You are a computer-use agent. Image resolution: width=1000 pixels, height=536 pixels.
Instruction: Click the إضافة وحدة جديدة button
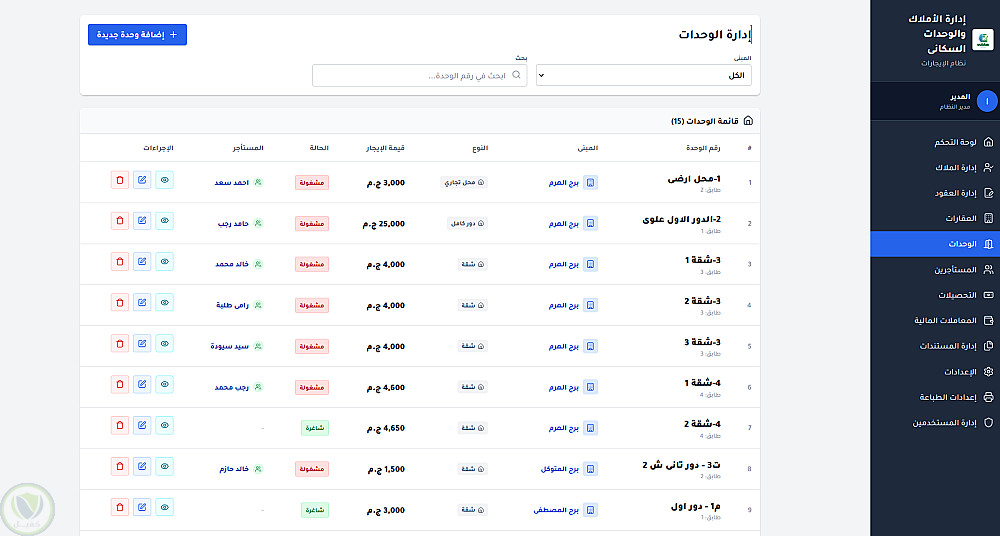pos(137,34)
